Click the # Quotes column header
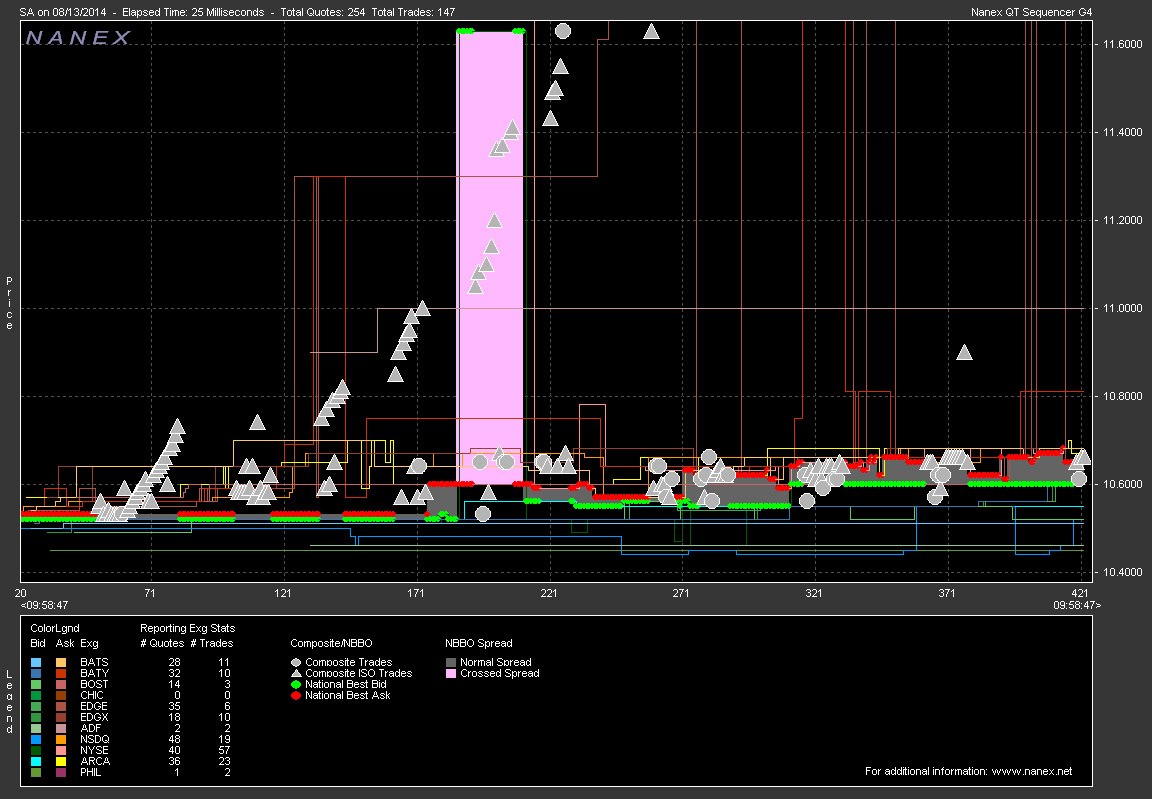 [x=162, y=643]
